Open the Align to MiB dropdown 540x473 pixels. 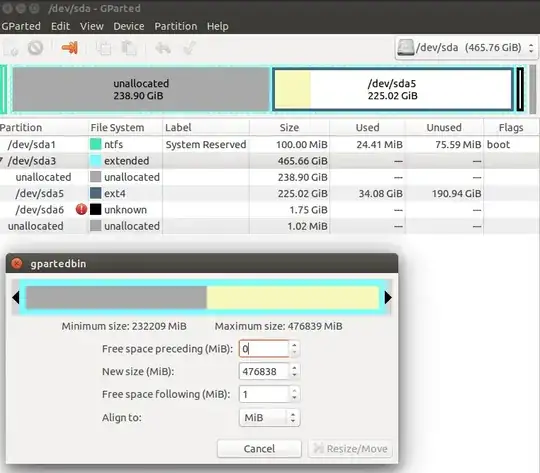click(x=269, y=418)
